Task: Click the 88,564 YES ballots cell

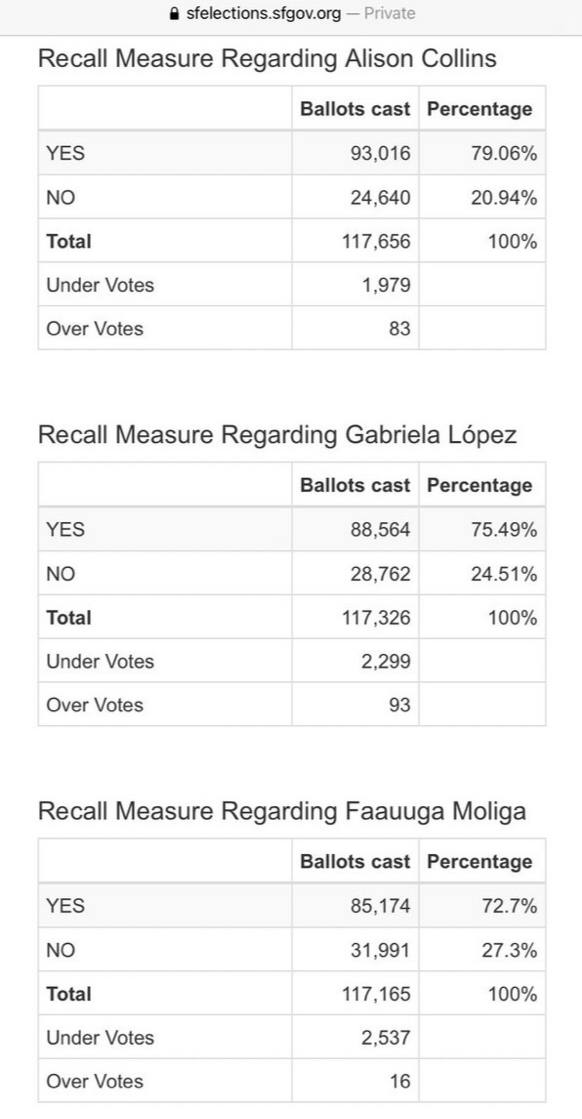Action: (355, 529)
